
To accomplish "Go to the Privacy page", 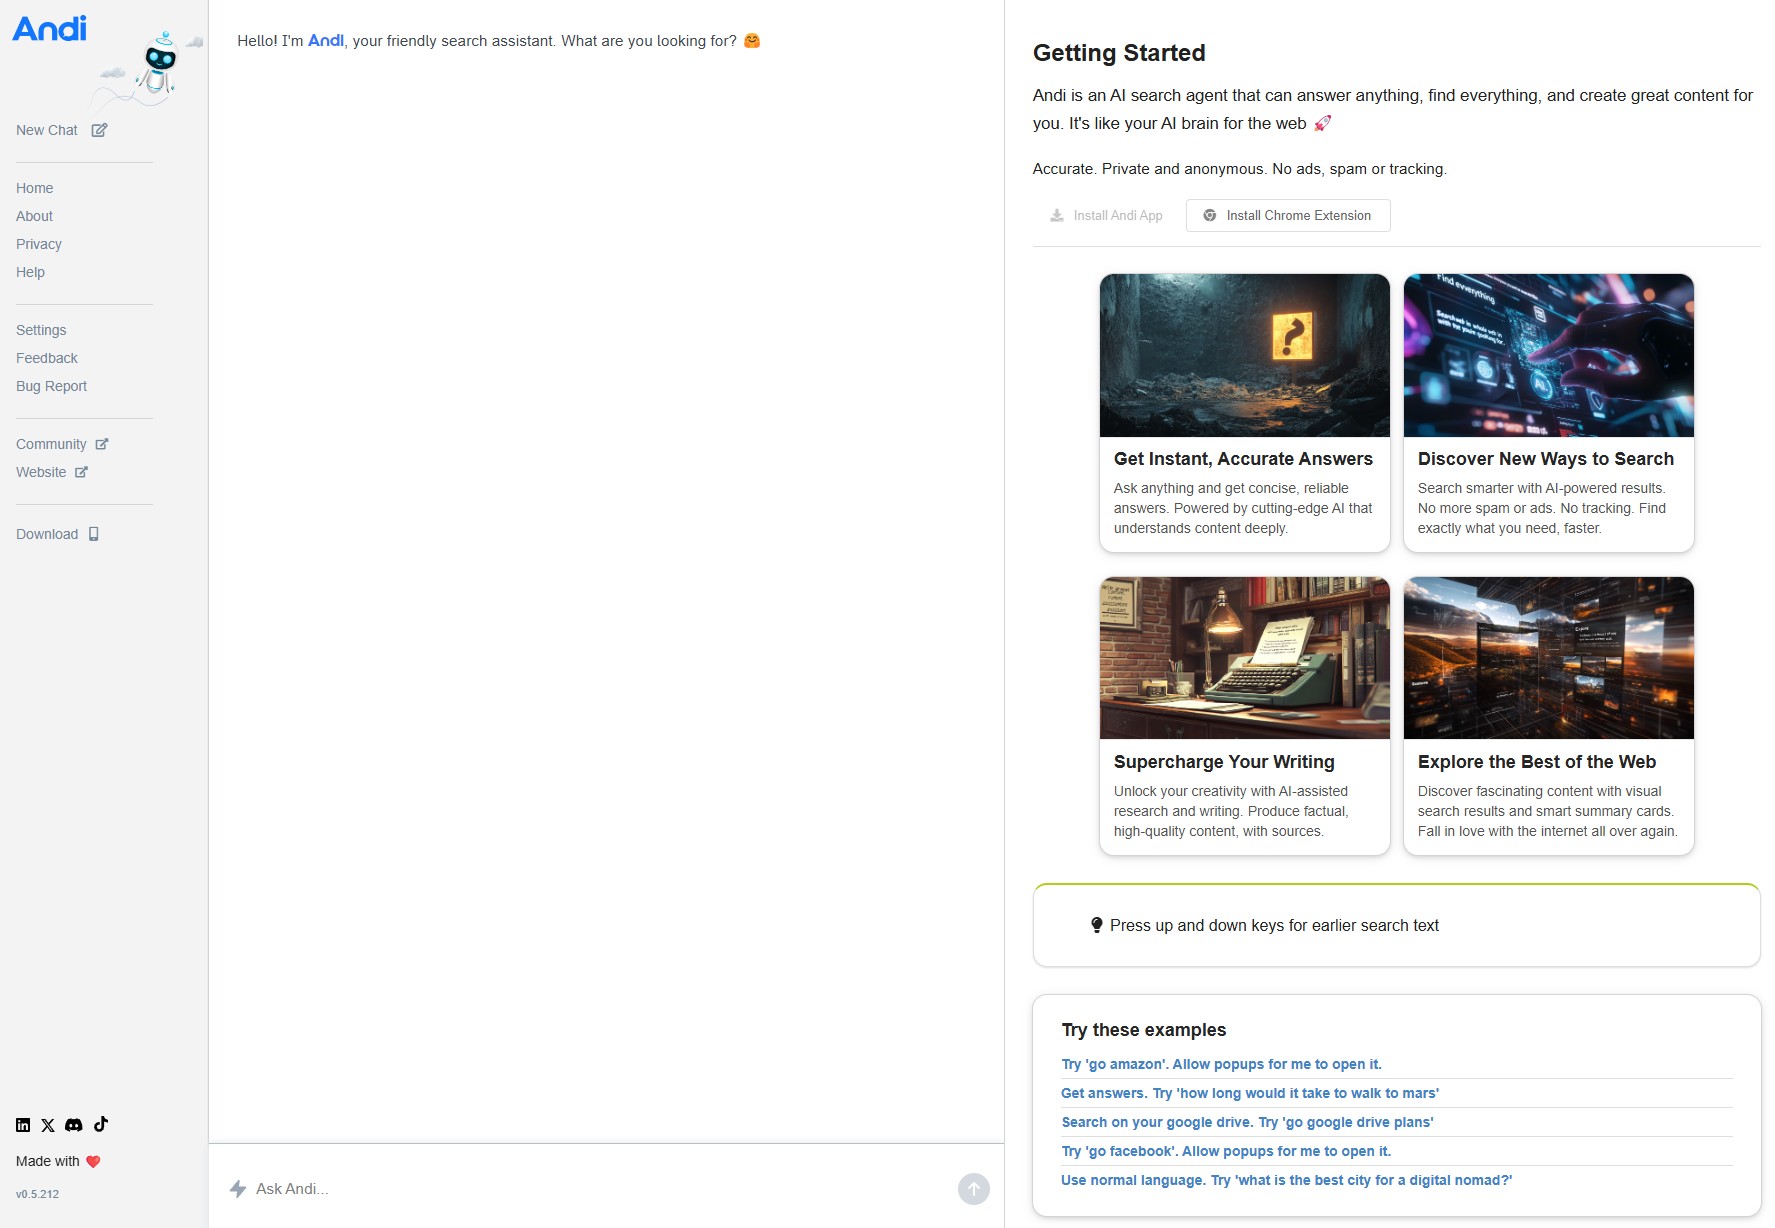I will click(x=39, y=244).
